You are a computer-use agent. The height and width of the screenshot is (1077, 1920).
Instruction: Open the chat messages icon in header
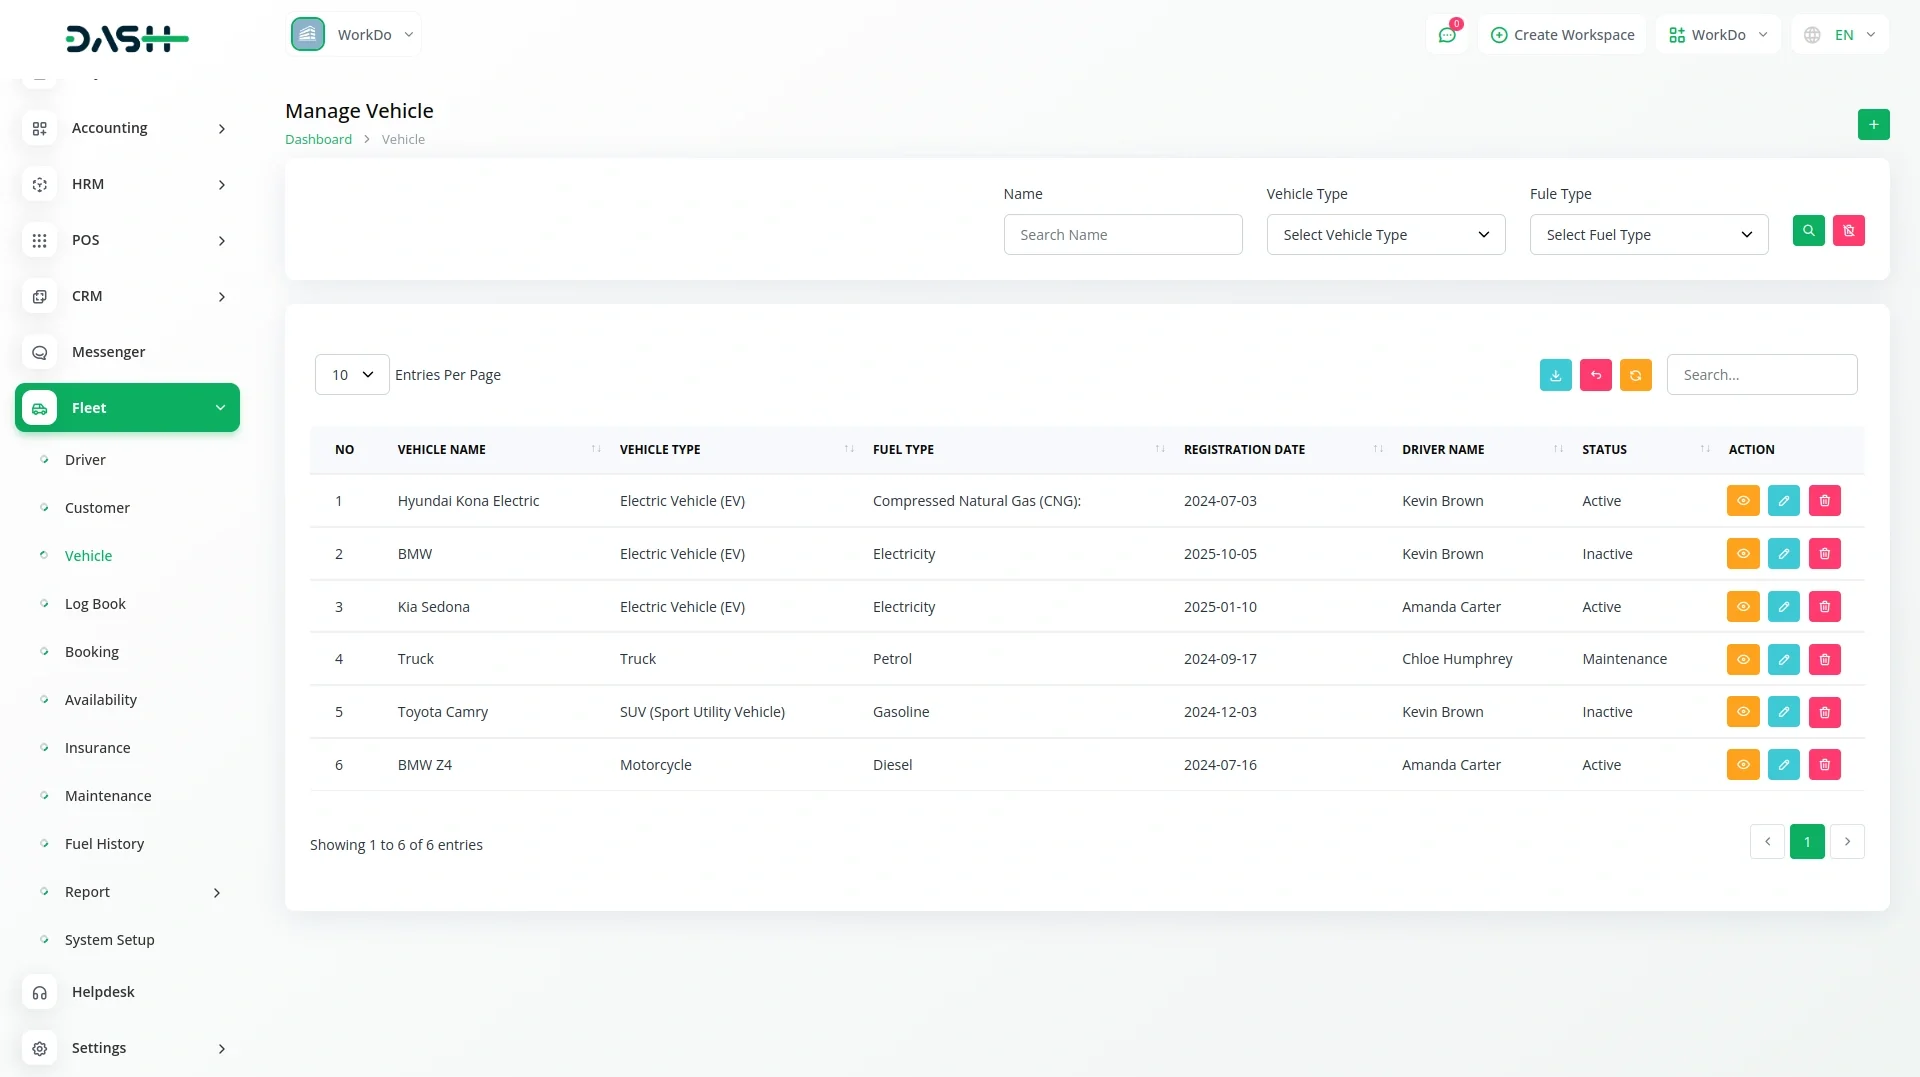coord(1446,35)
